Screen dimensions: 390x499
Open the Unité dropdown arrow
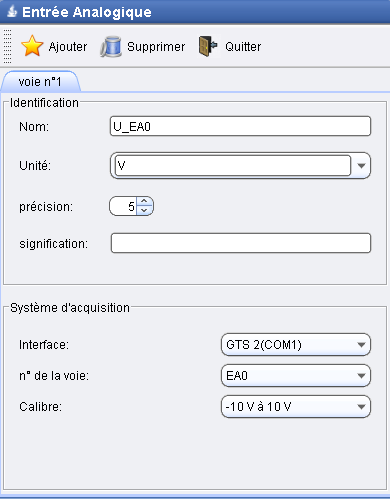pos(361,166)
